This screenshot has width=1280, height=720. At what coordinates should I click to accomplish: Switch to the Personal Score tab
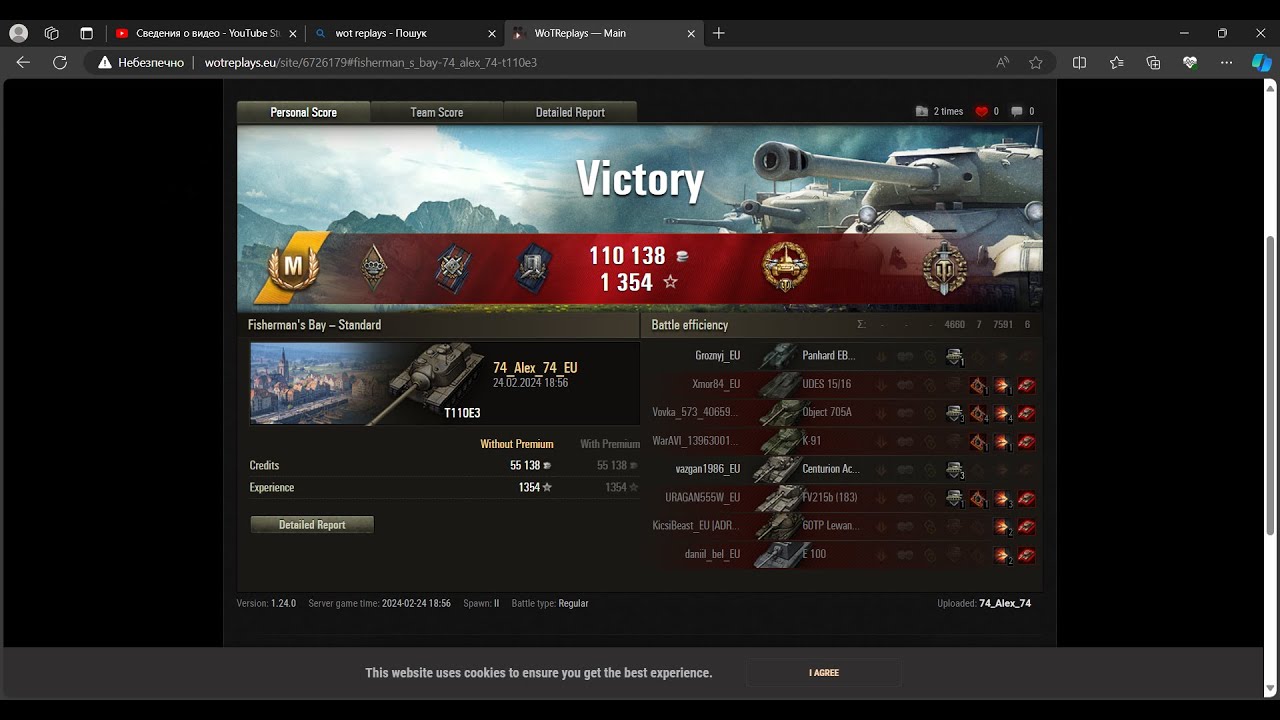[x=303, y=112]
